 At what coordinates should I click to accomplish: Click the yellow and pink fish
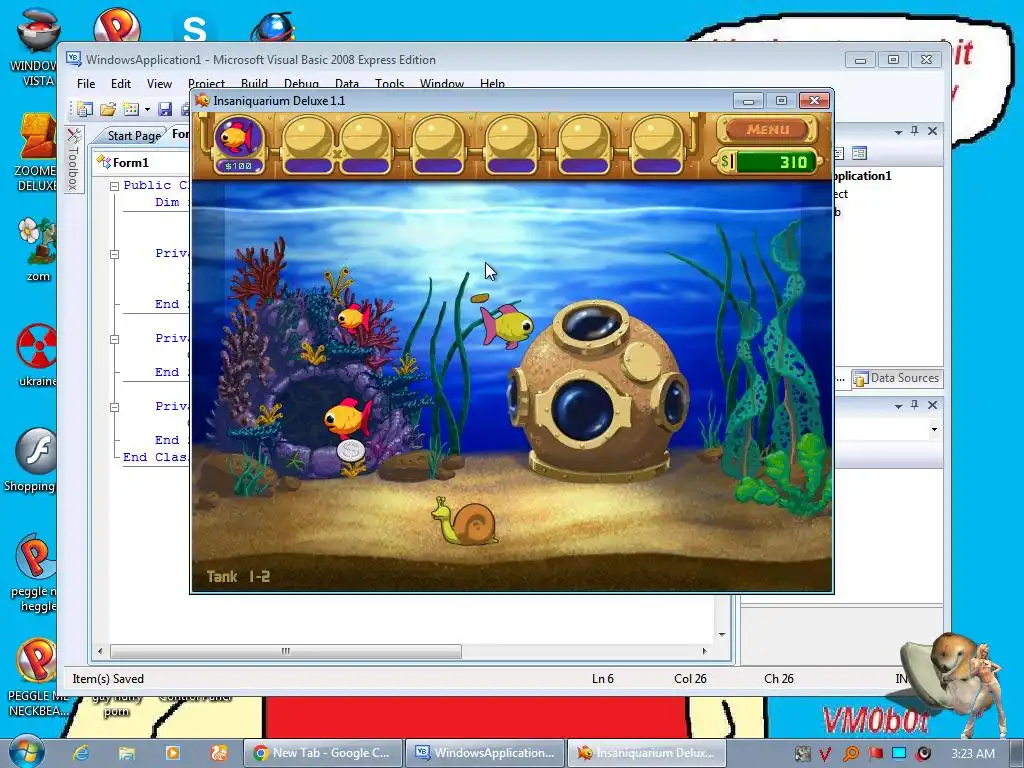click(x=507, y=325)
